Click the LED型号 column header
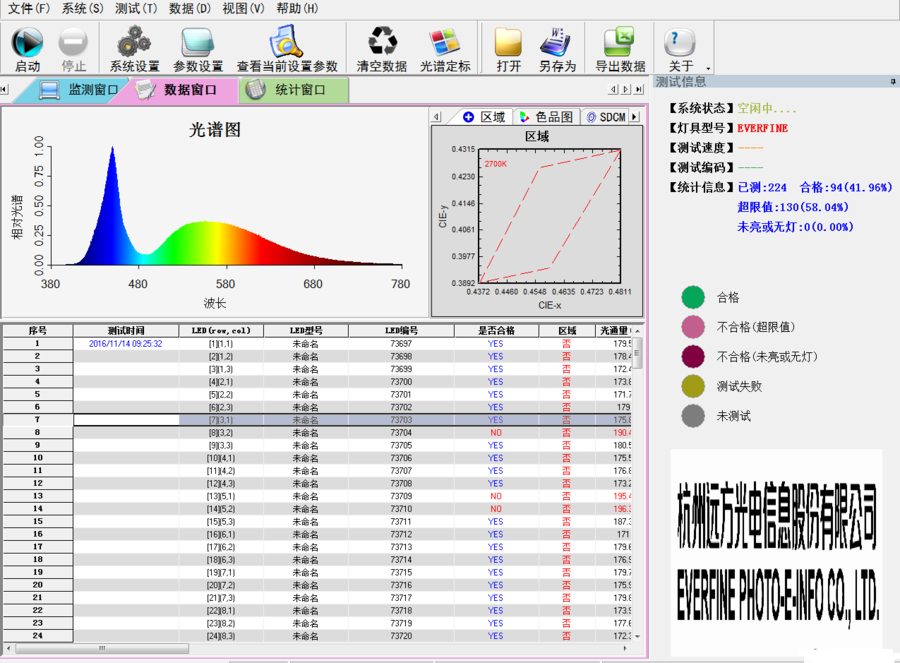This screenshot has height=663, width=900. (306, 331)
